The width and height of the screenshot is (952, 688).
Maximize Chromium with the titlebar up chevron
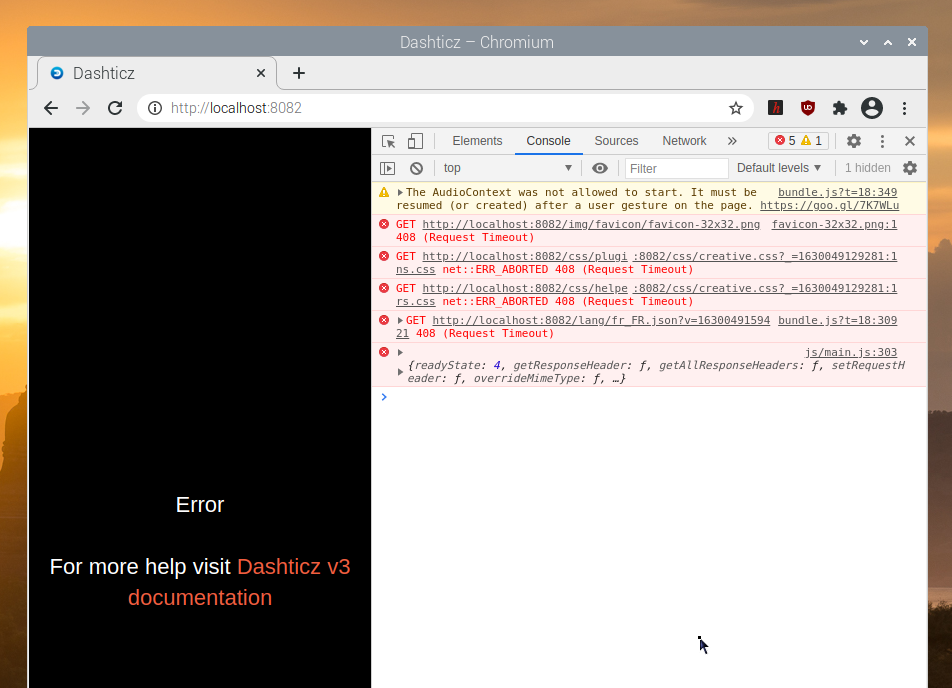888,43
